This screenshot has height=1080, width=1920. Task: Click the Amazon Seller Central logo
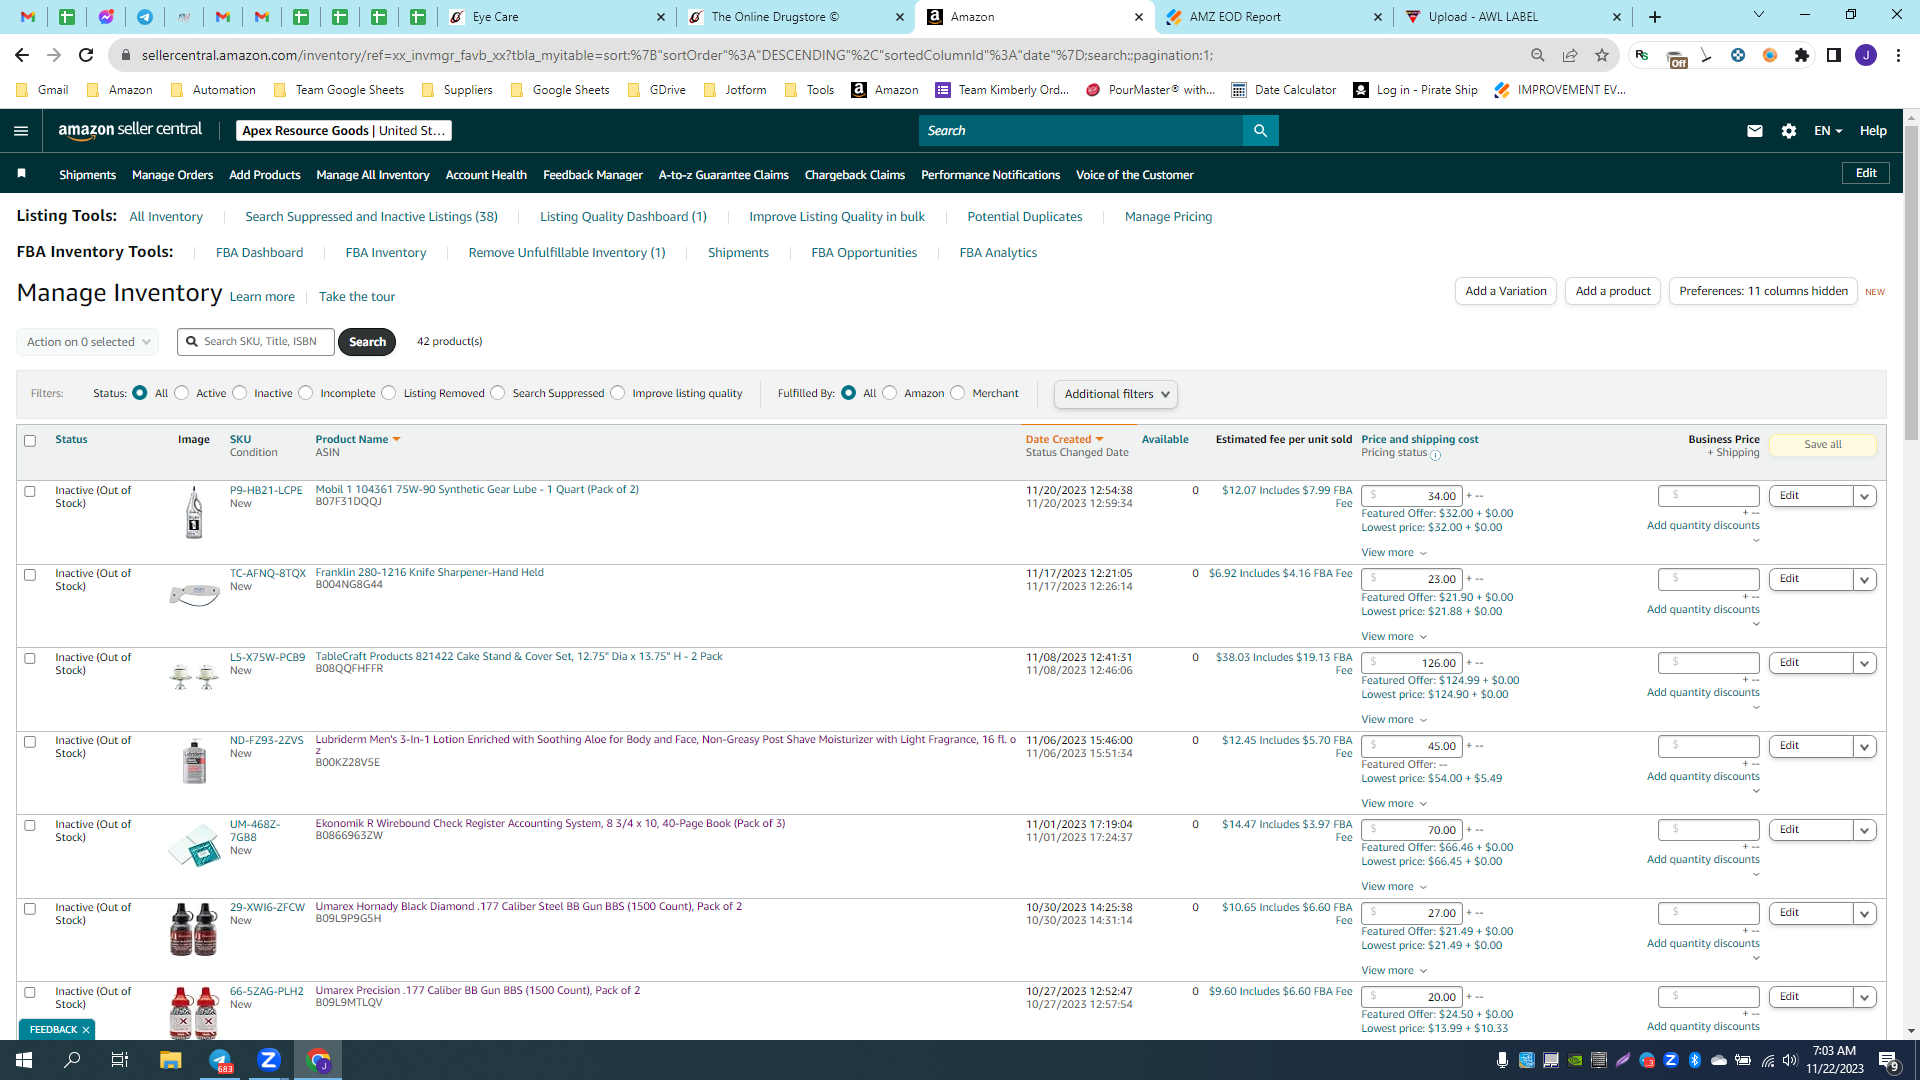tap(130, 130)
